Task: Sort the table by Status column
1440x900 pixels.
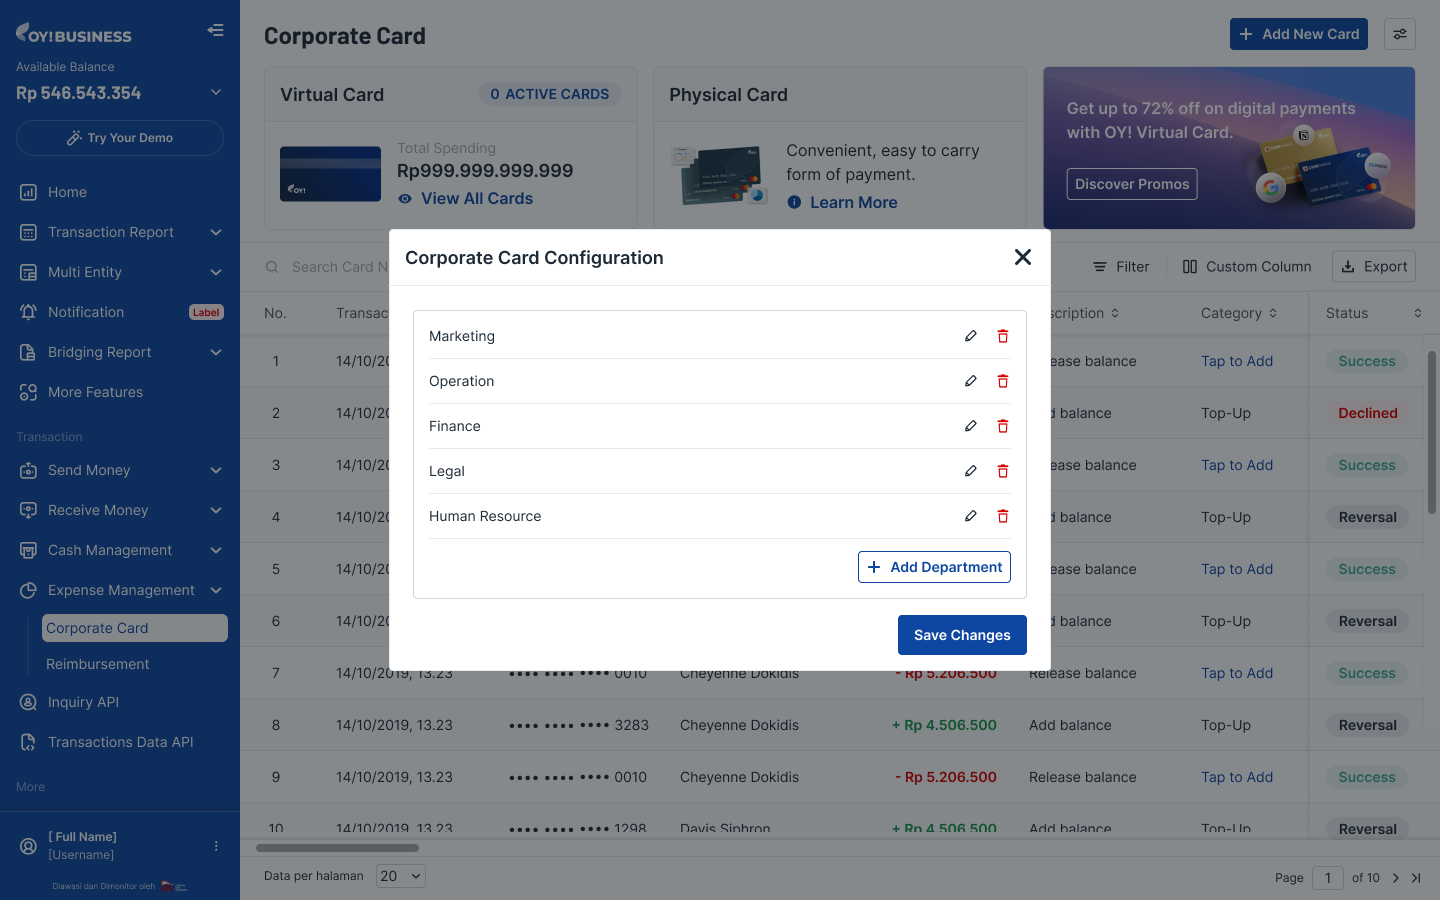Action: pos(1417,313)
